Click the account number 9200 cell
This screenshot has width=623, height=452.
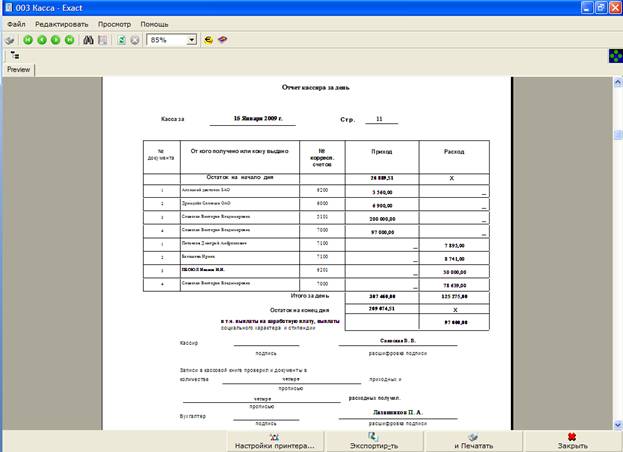[322, 190]
